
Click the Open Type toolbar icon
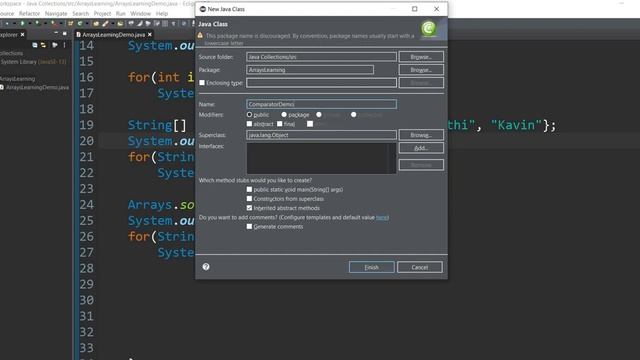96,23
